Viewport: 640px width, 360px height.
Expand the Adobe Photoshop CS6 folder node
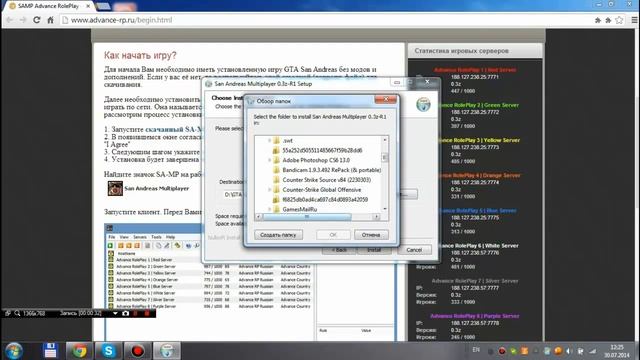pos(269,160)
